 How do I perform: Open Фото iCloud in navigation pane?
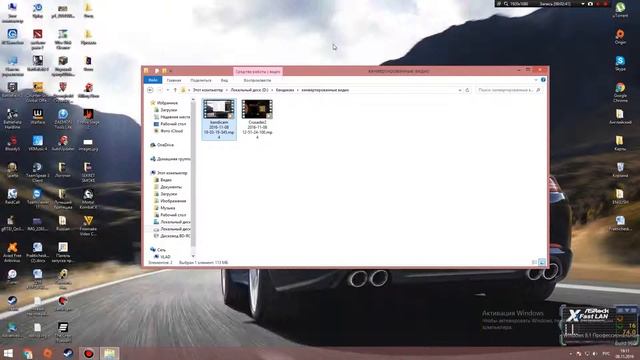[x=171, y=131]
